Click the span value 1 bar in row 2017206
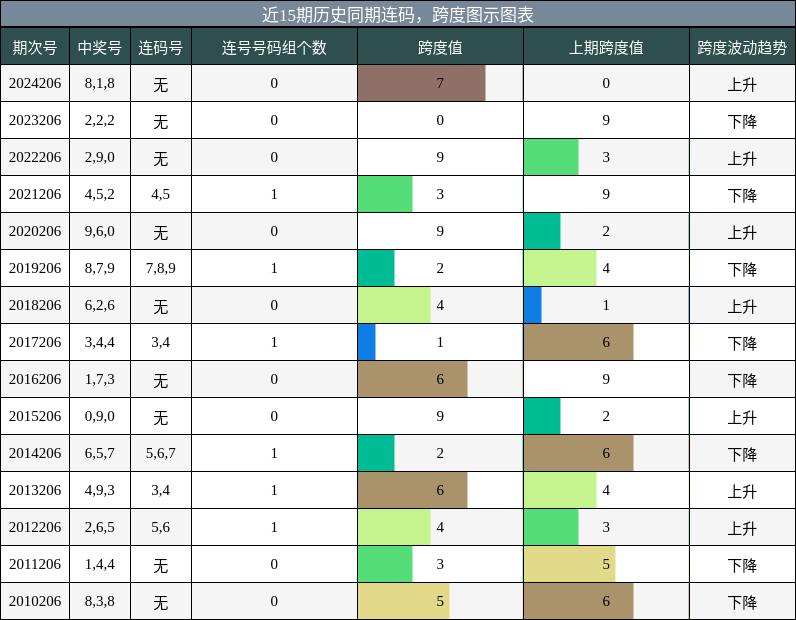 click(367, 342)
